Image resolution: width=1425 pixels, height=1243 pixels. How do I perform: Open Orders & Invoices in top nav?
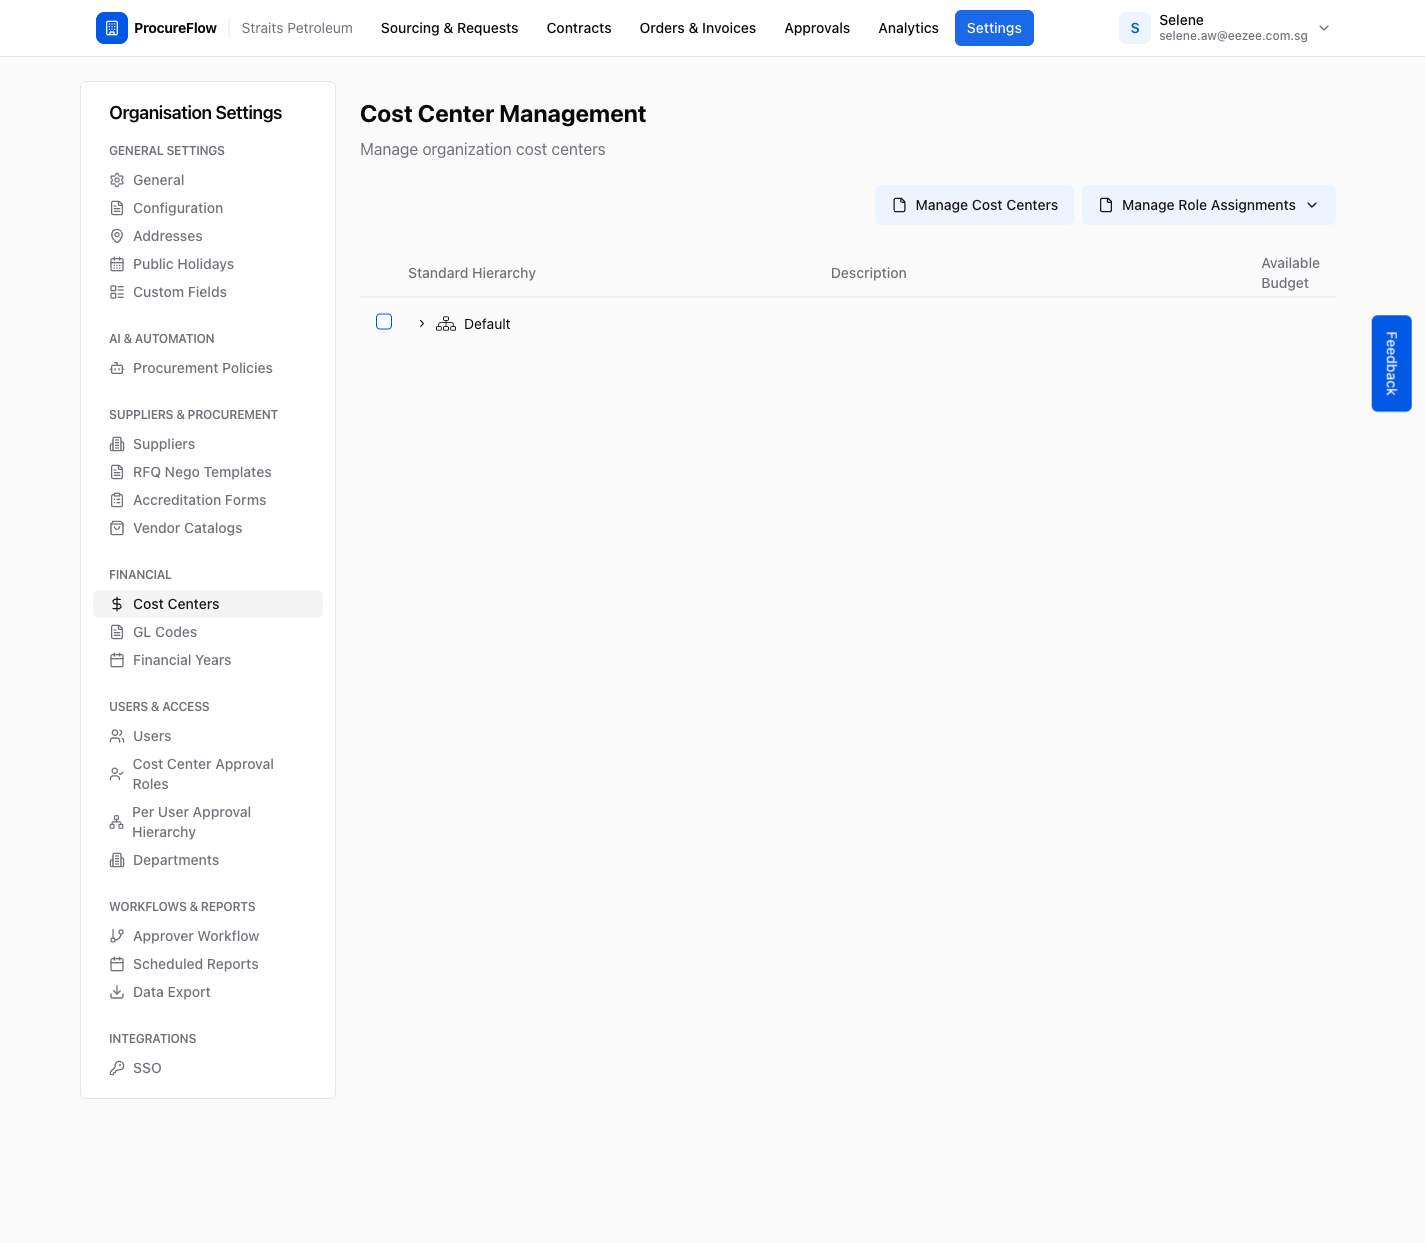tap(698, 28)
